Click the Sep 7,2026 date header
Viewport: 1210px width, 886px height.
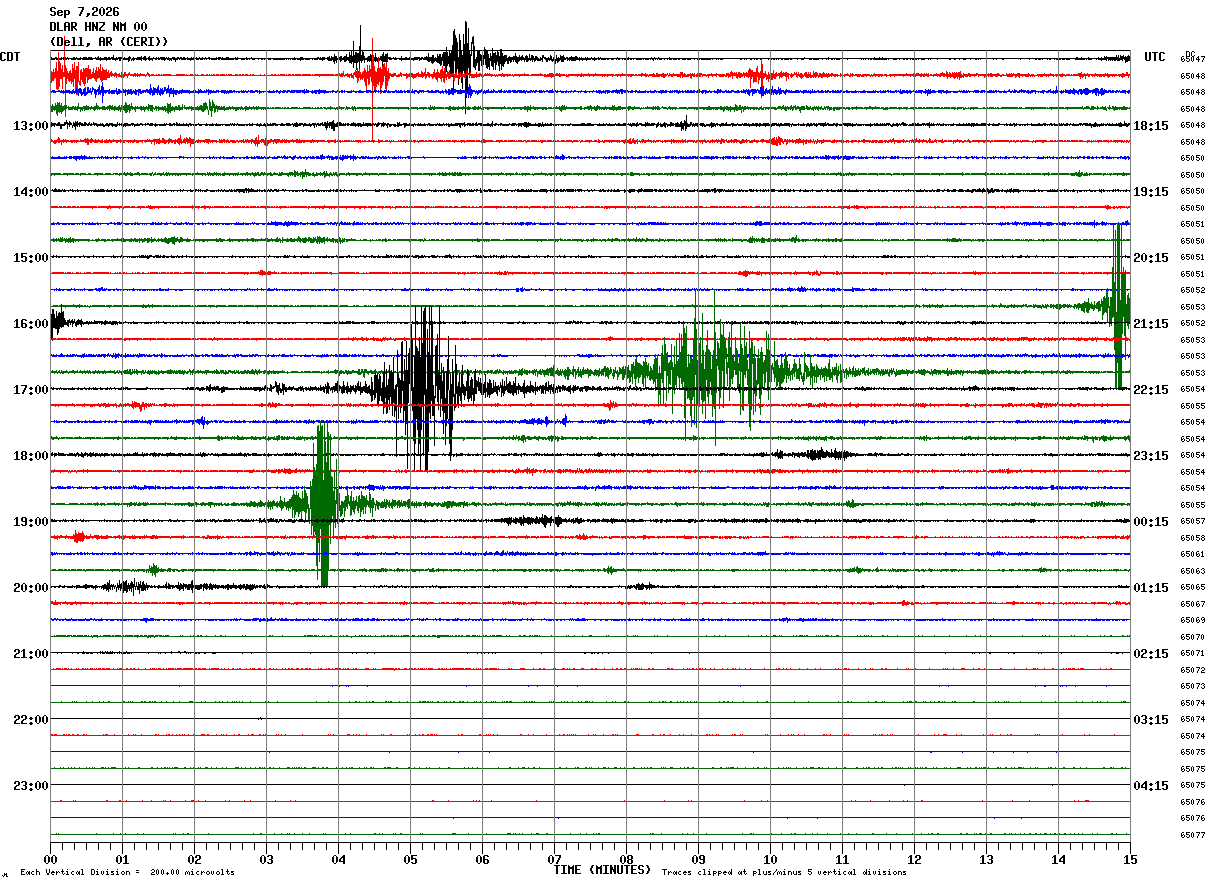point(84,12)
